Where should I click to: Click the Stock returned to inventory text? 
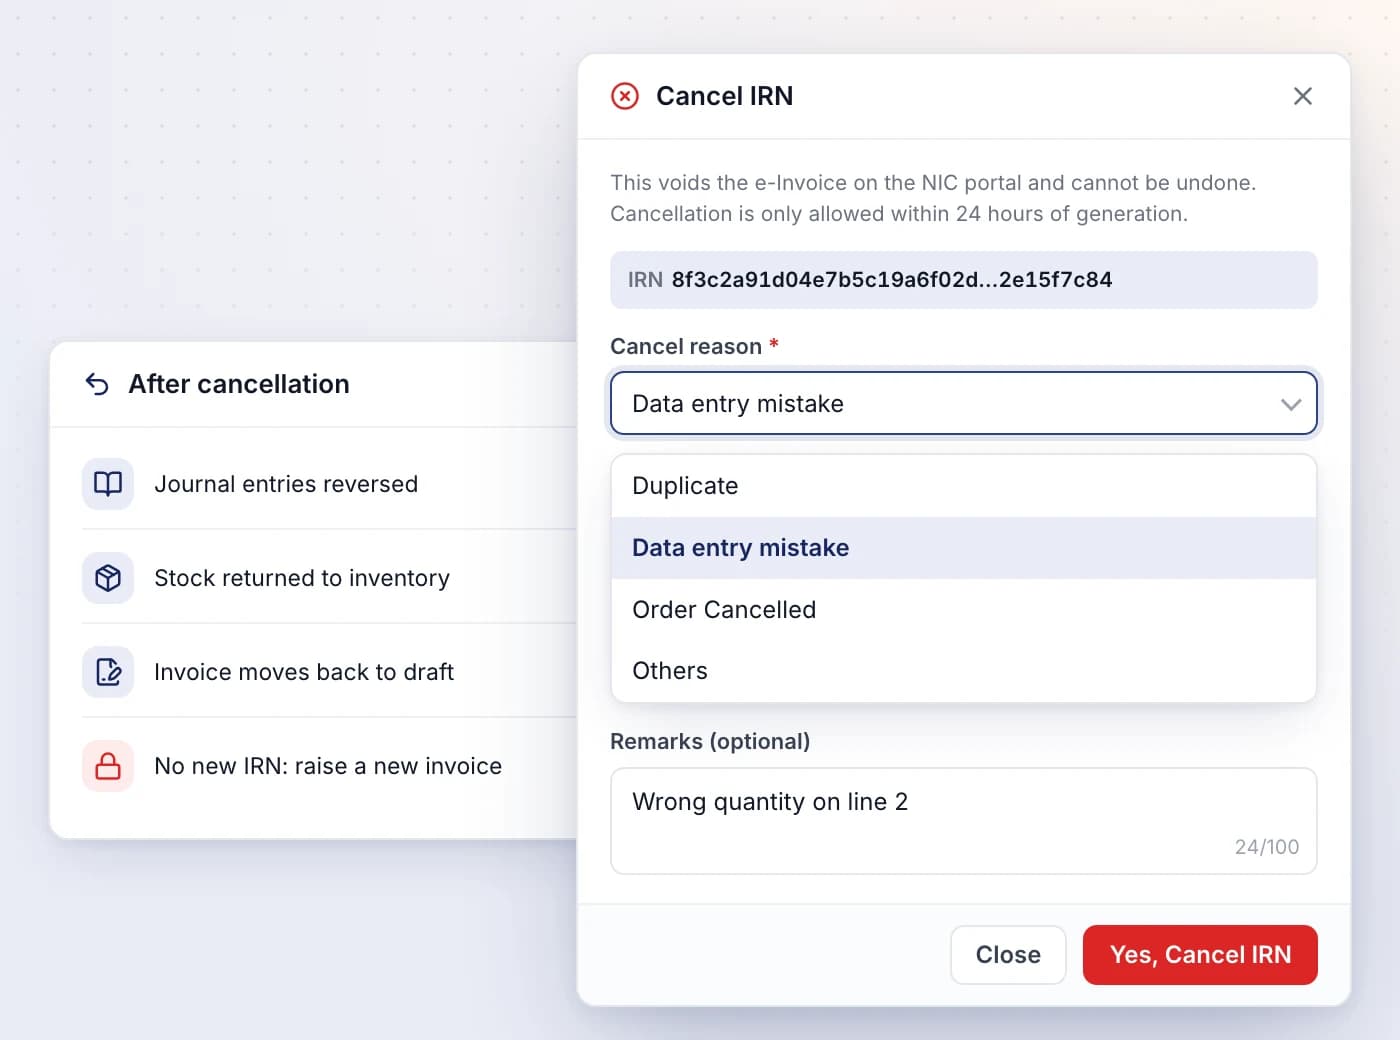(302, 578)
